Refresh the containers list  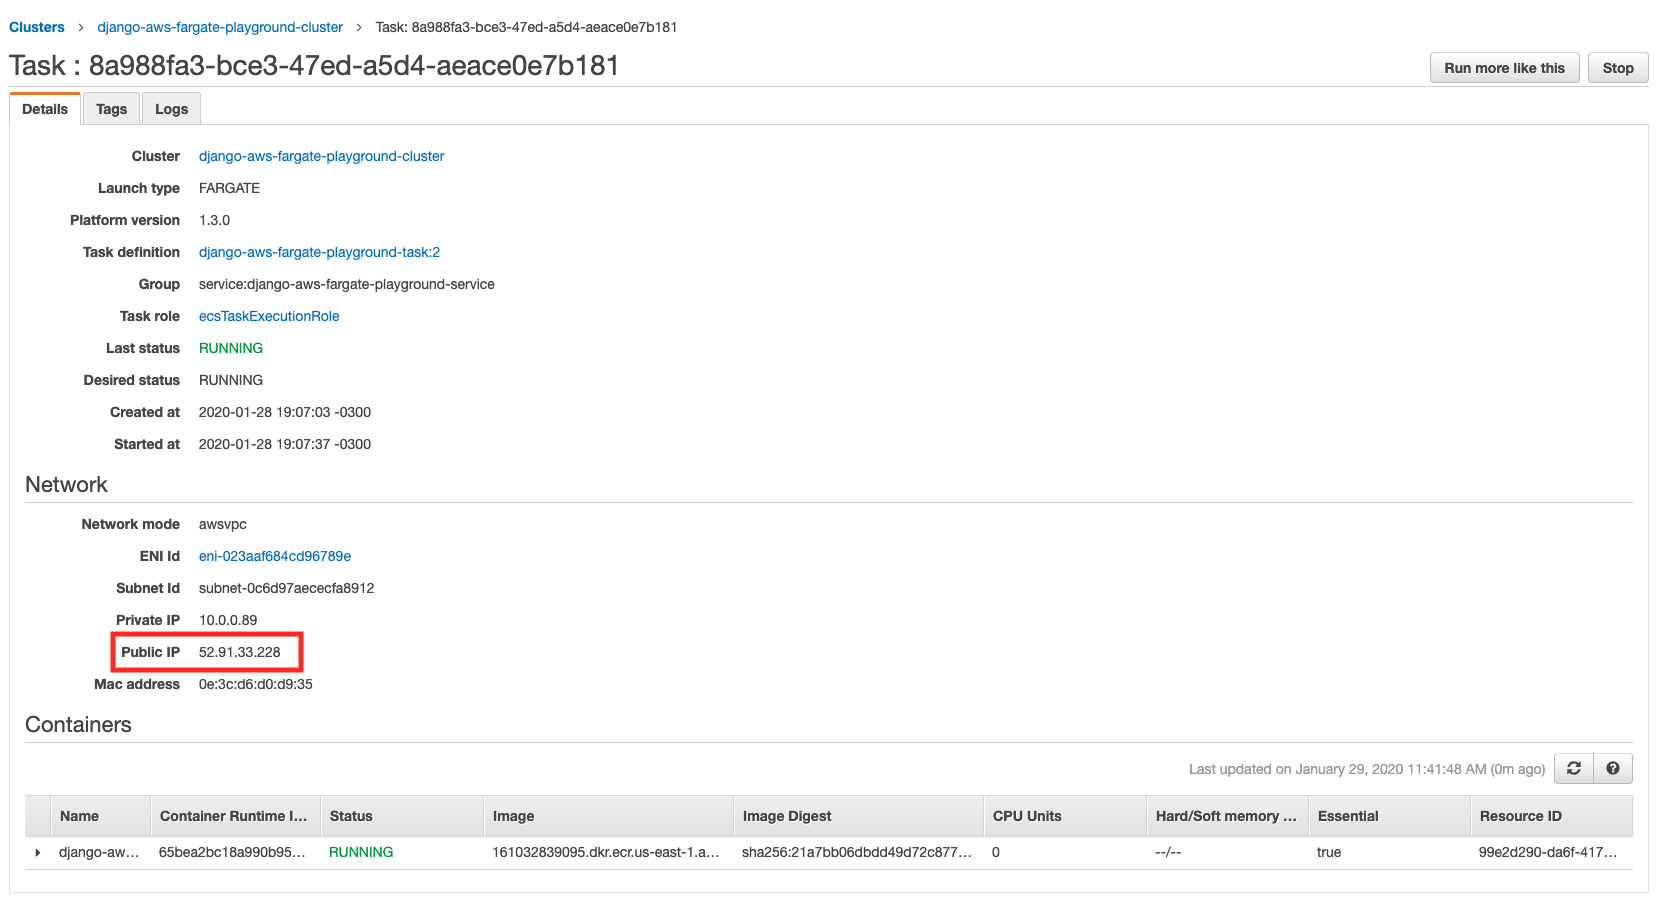pyautogui.click(x=1573, y=768)
